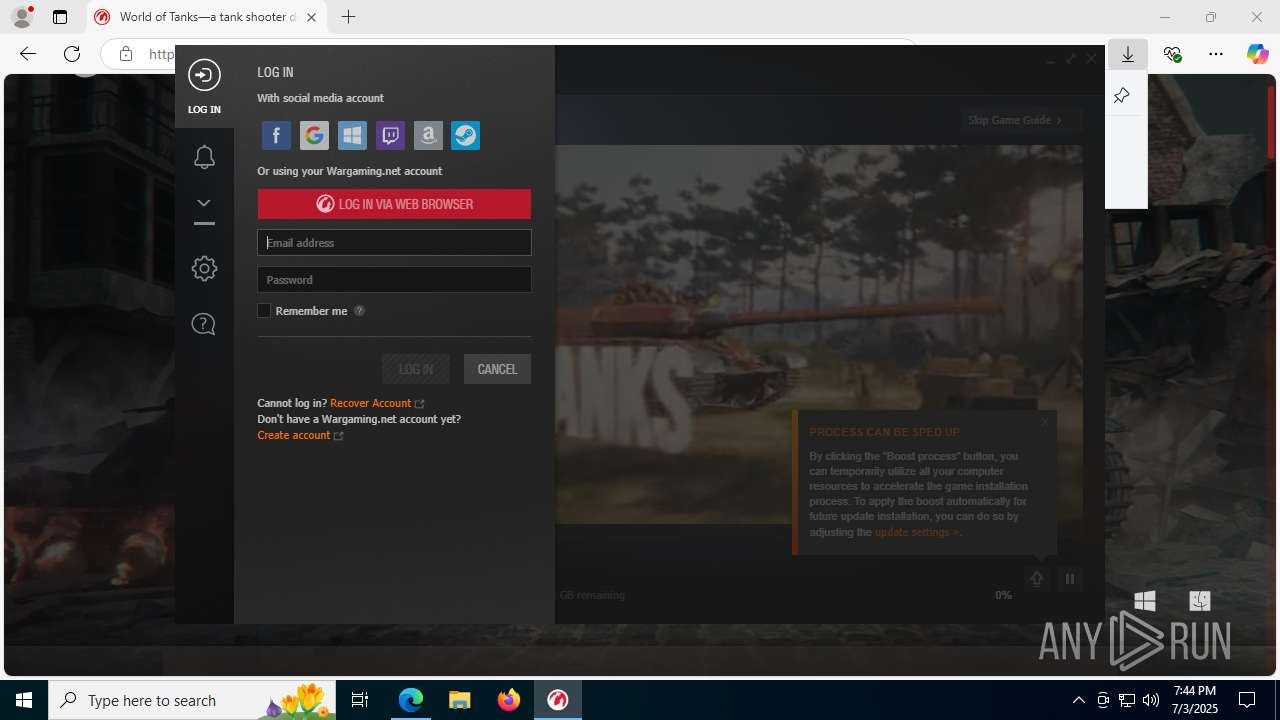
Task: Show Remember me help tooltip icon
Action: [x=360, y=311]
